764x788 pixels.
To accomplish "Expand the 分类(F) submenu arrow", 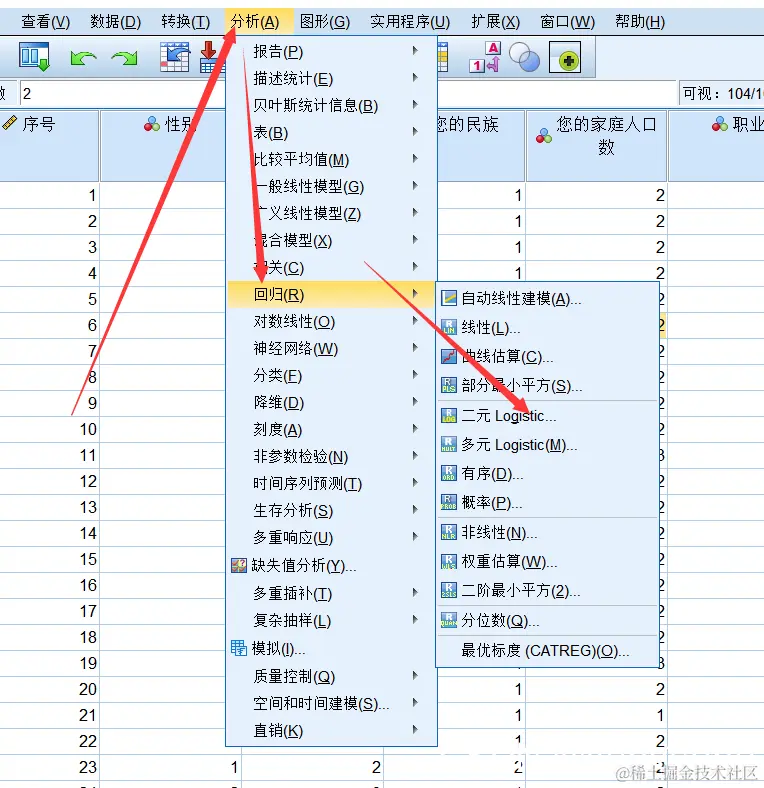I will [415, 374].
